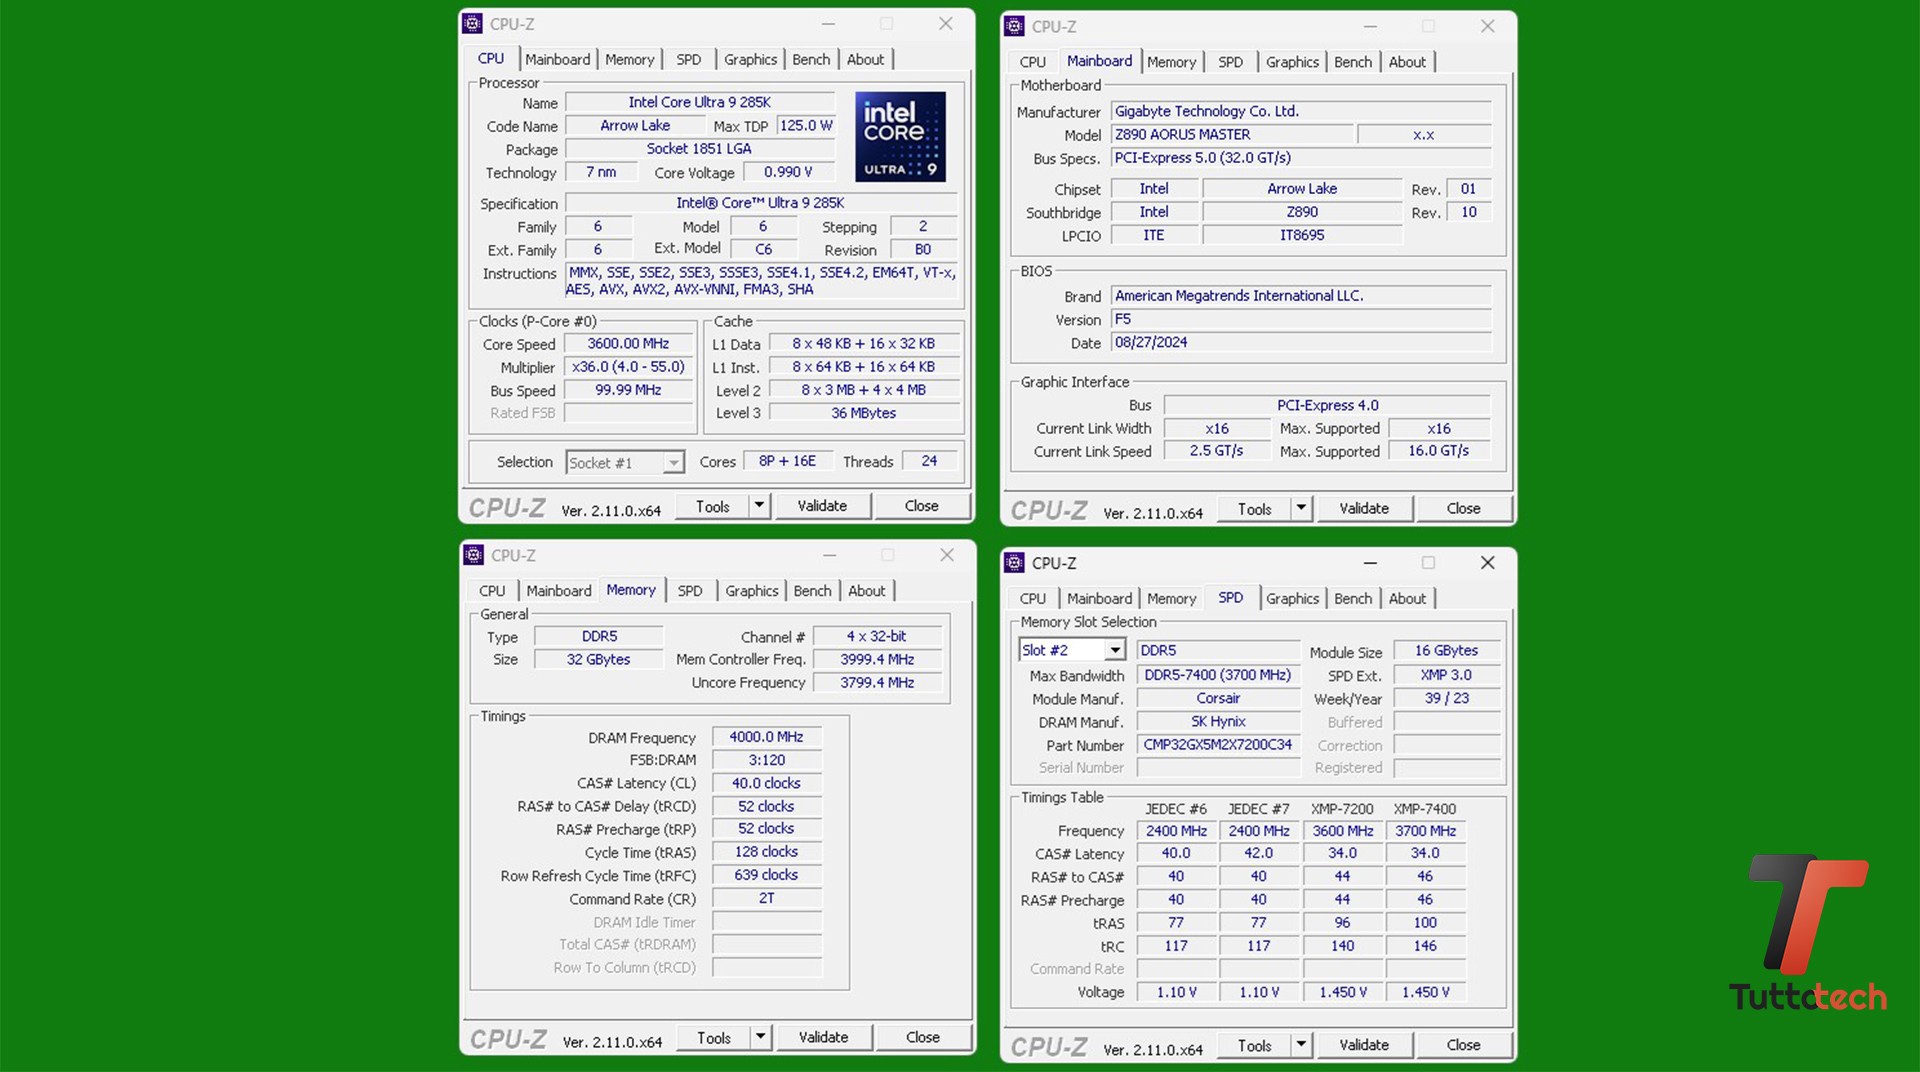Viewport: 1920px width, 1072px height.
Task: Click Close button in Mainboard window
Action: [1463, 509]
